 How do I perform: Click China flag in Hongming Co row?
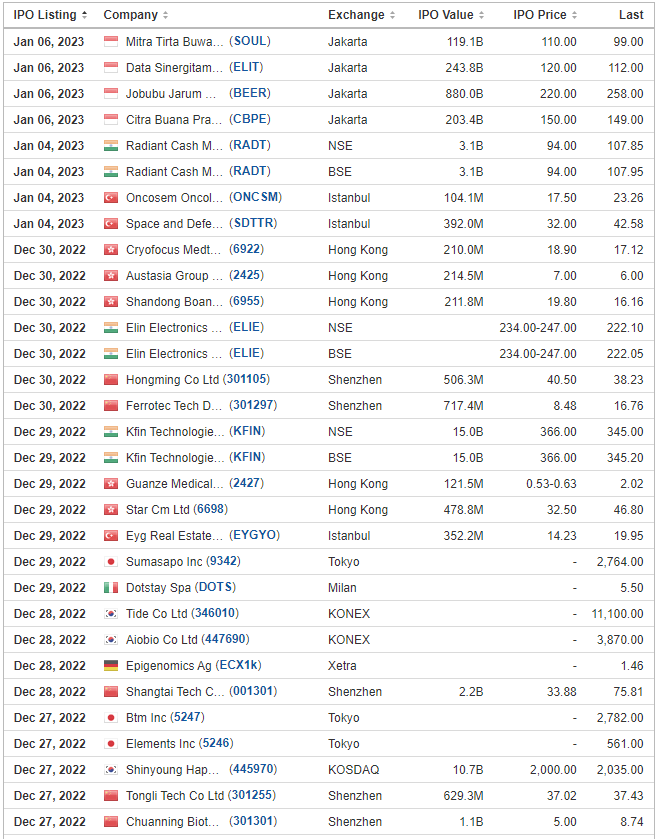(111, 380)
